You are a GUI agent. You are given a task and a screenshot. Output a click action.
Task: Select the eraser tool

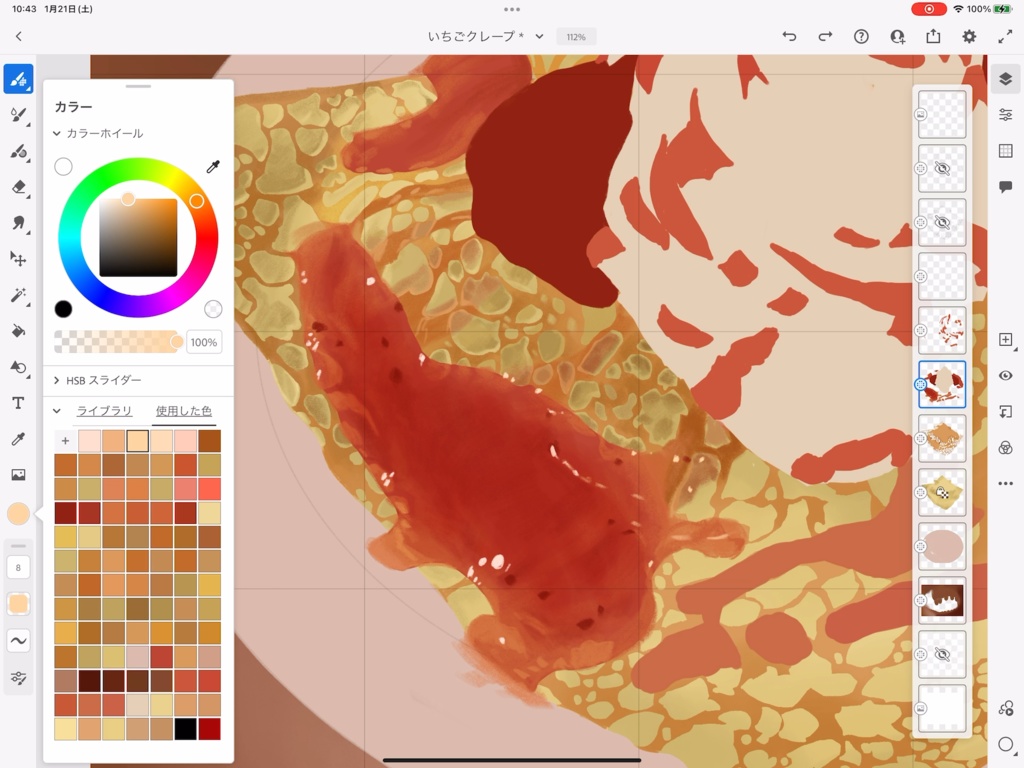click(18, 187)
